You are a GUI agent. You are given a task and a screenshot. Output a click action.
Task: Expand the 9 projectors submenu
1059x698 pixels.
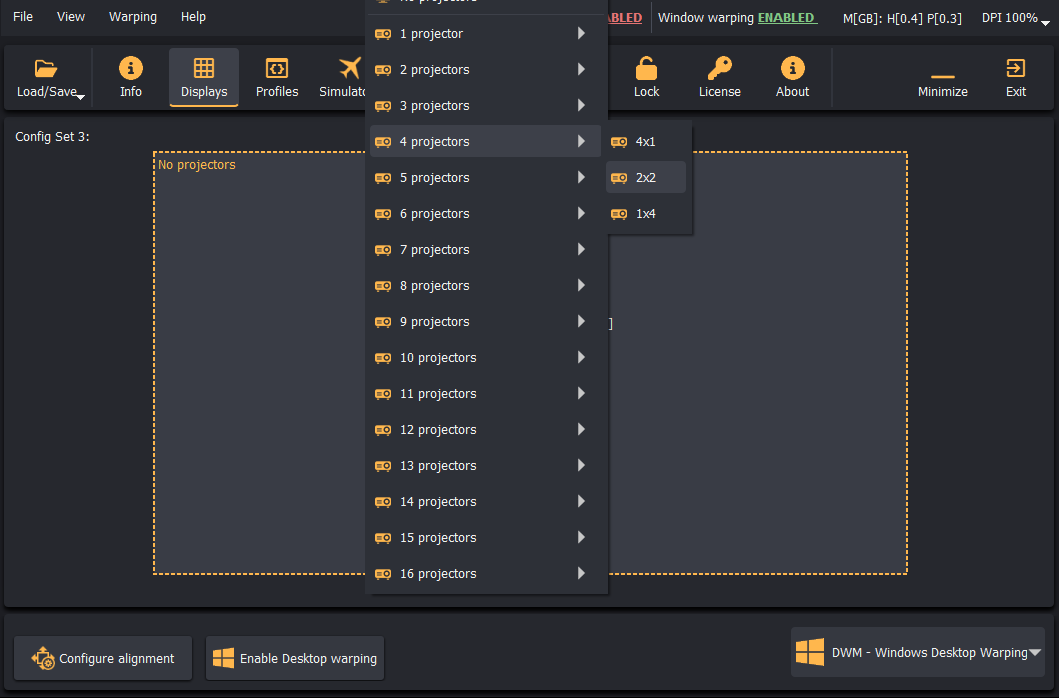click(x=486, y=322)
